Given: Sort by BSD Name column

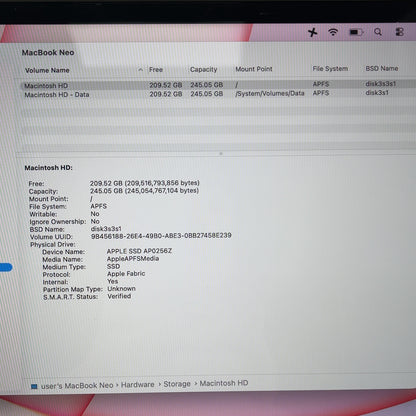Looking at the screenshot, I should pos(382,68).
